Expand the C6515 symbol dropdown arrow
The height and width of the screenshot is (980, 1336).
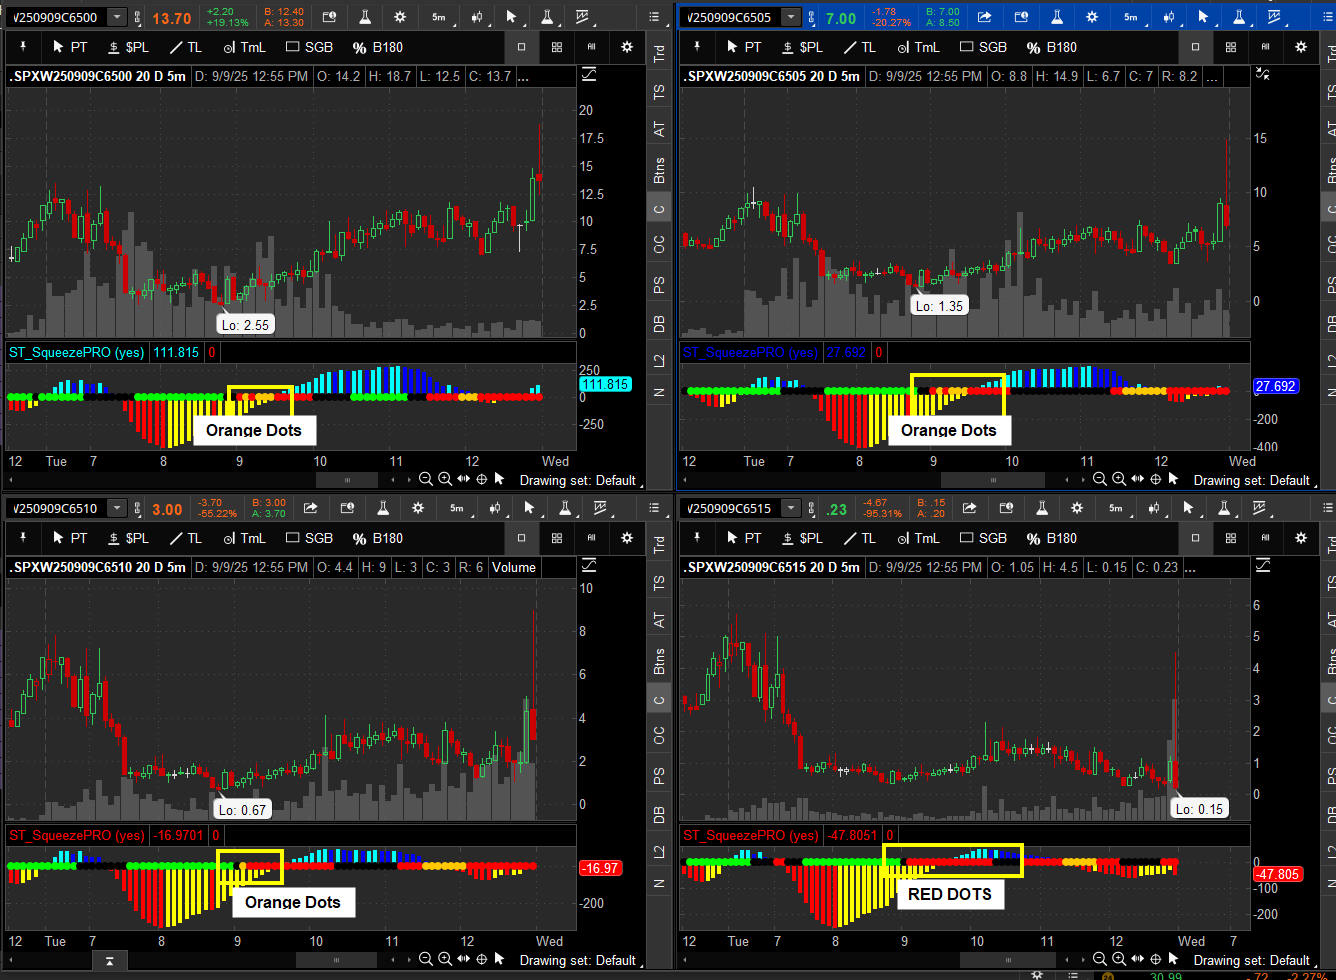[791, 508]
